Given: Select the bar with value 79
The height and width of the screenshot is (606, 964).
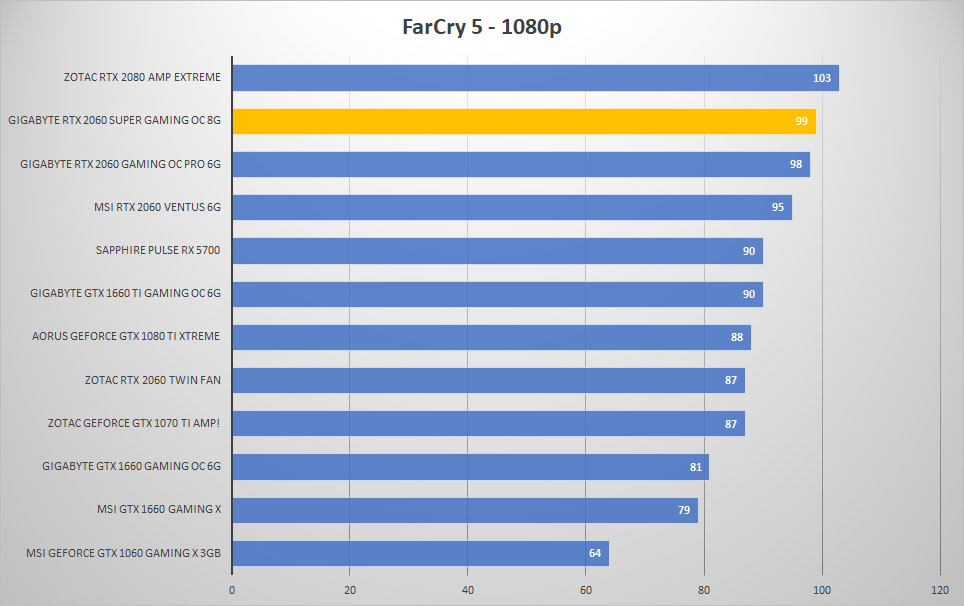Looking at the screenshot, I should tap(465, 510).
